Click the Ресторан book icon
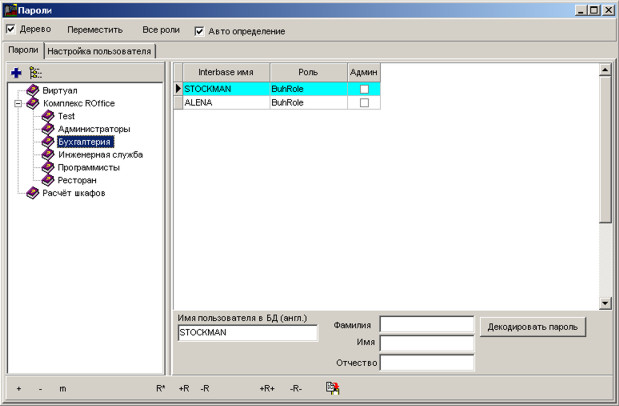The height and width of the screenshot is (406, 619). pyautogui.click(x=48, y=180)
